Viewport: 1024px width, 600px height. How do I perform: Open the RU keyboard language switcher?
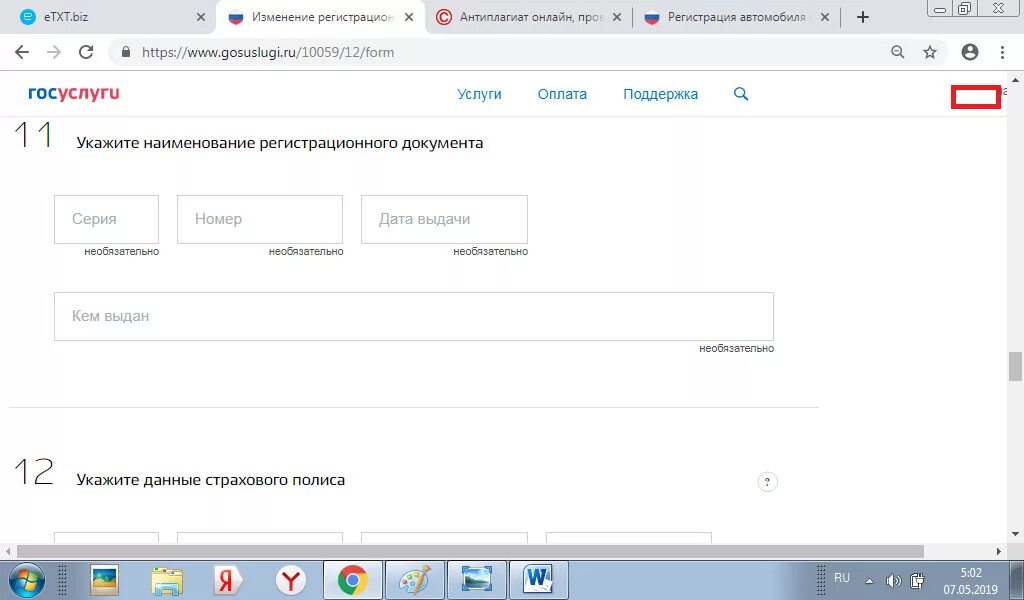[x=841, y=577]
